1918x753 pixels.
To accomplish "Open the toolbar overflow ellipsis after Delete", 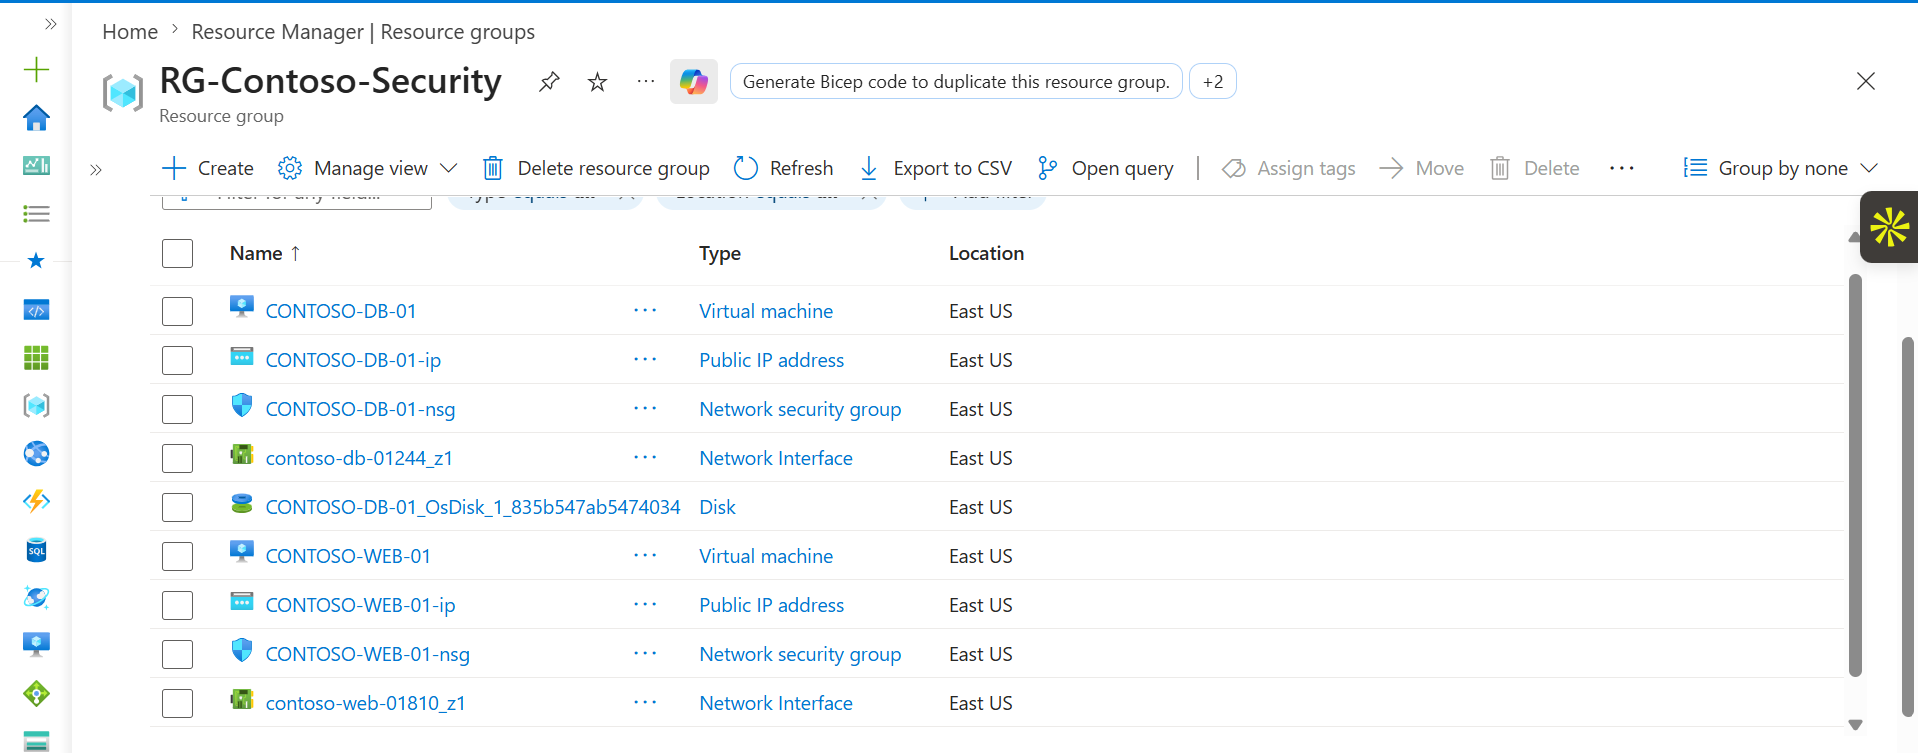I will point(1622,168).
